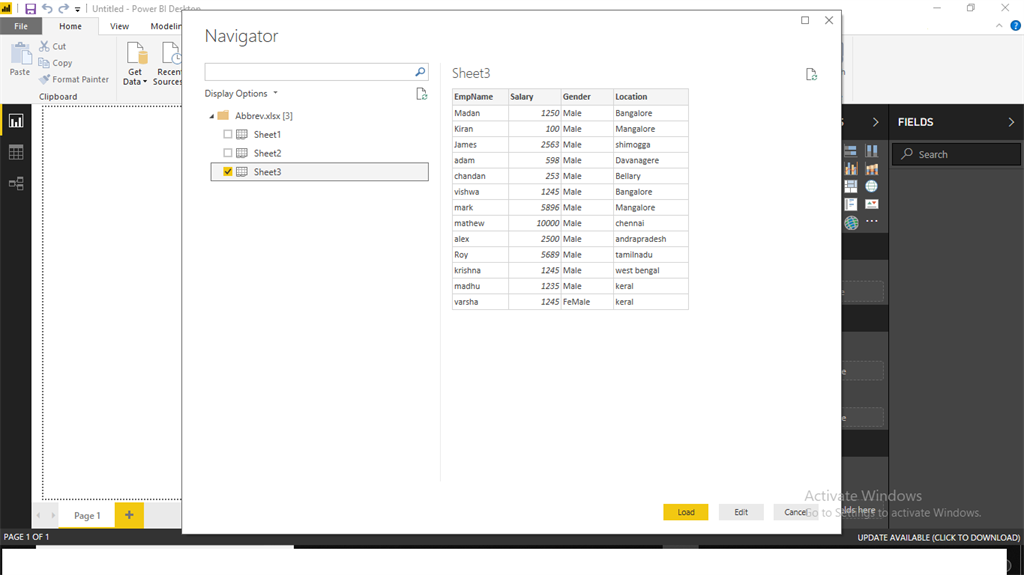
Task: Click Abbrev.xlsx [3] folder label
Action: point(264,116)
